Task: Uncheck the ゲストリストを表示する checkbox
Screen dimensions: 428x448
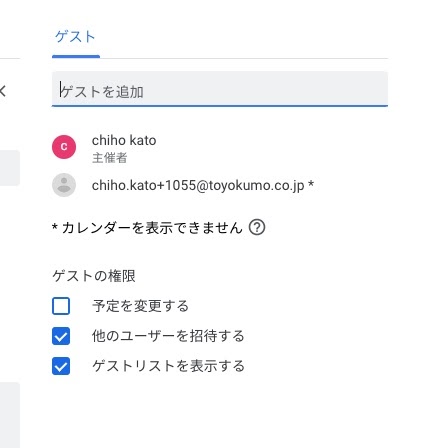Action: [x=61, y=366]
